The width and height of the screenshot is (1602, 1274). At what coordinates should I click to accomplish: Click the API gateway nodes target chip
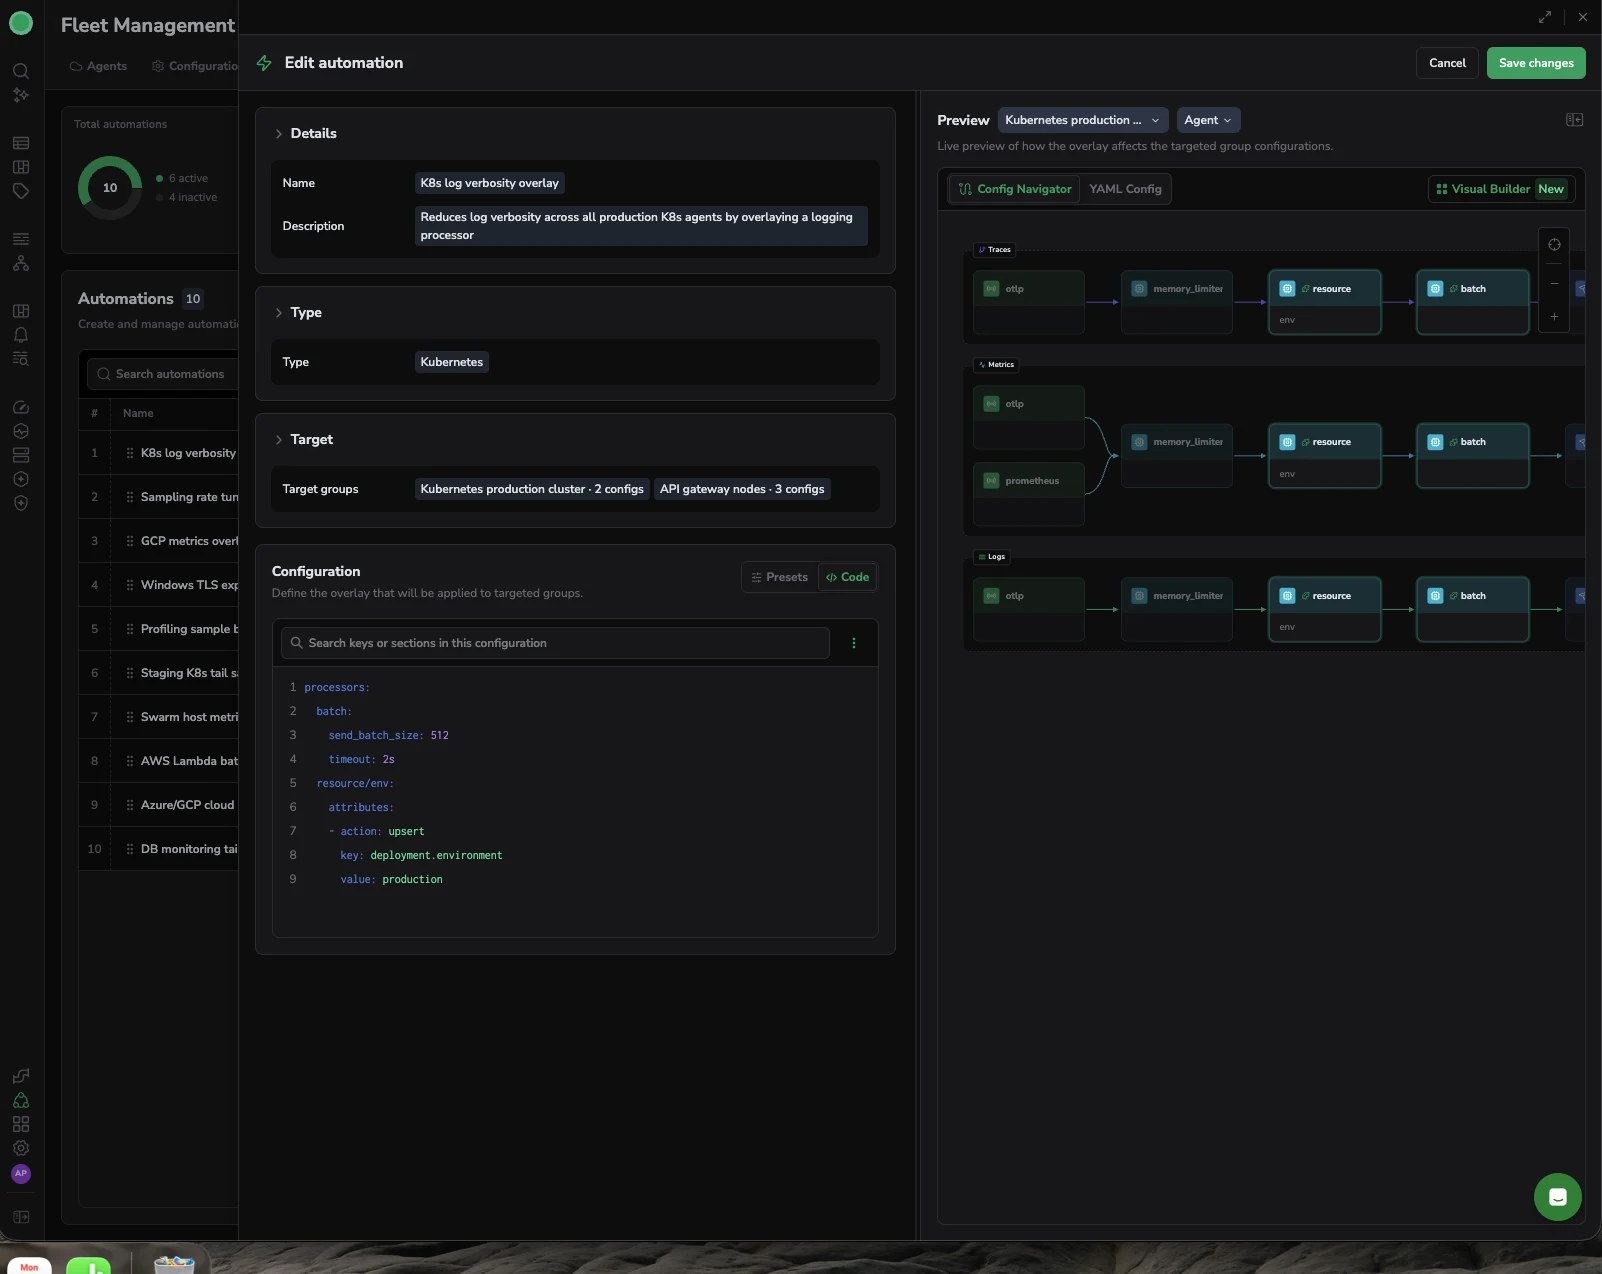tap(742, 489)
